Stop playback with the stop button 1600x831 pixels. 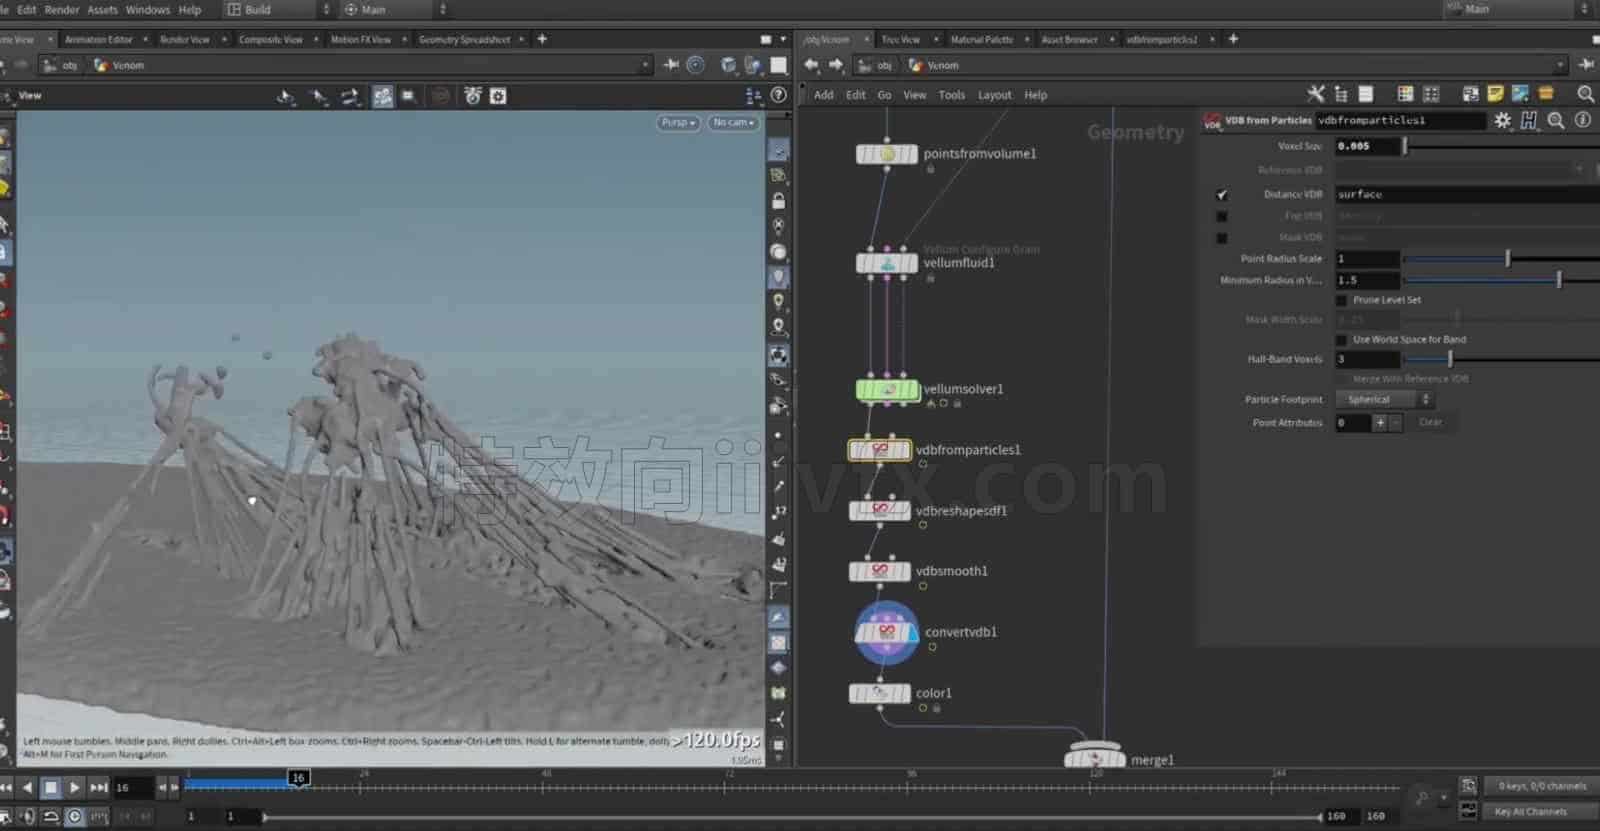[50, 788]
